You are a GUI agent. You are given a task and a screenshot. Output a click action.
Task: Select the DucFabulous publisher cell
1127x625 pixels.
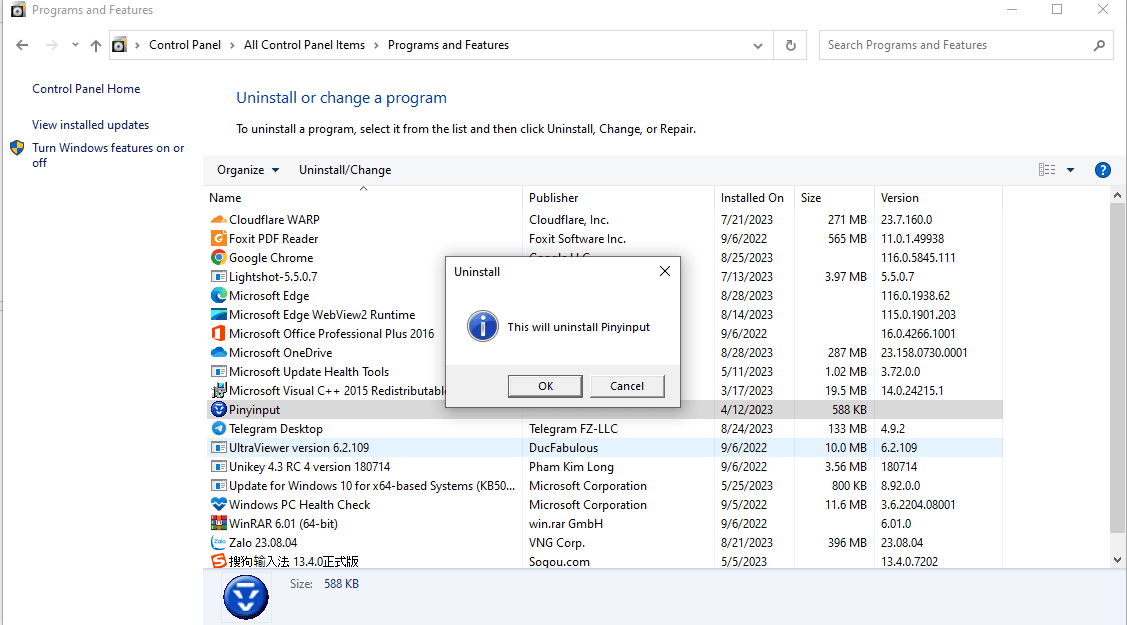coord(564,448)
